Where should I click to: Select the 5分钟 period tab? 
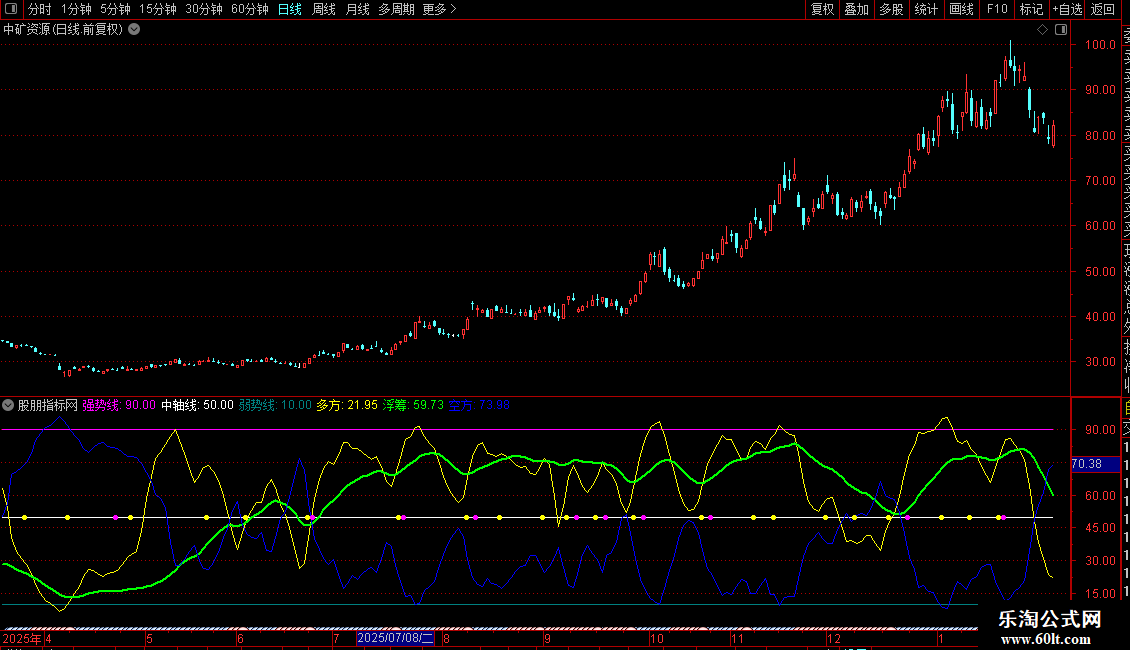coord(115,9)
